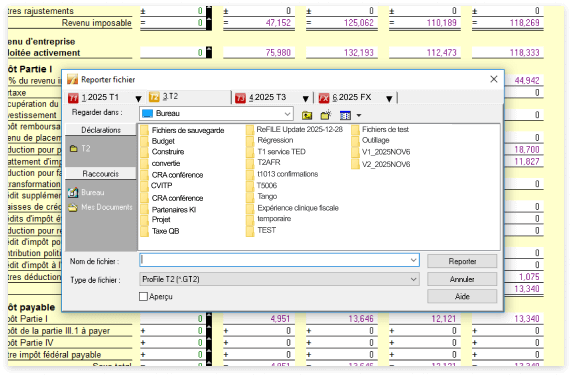Viewport: 572px width, 376px height.
Task: Expand the Nom de fichier dropdown arrow
Action: pos(413,260)
